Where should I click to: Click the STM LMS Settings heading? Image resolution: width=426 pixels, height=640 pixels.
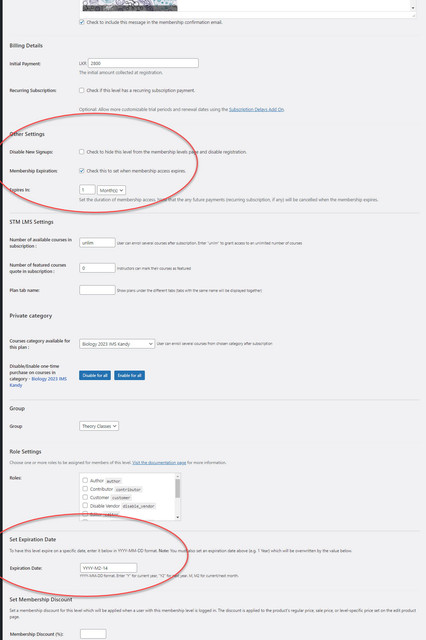31,222
